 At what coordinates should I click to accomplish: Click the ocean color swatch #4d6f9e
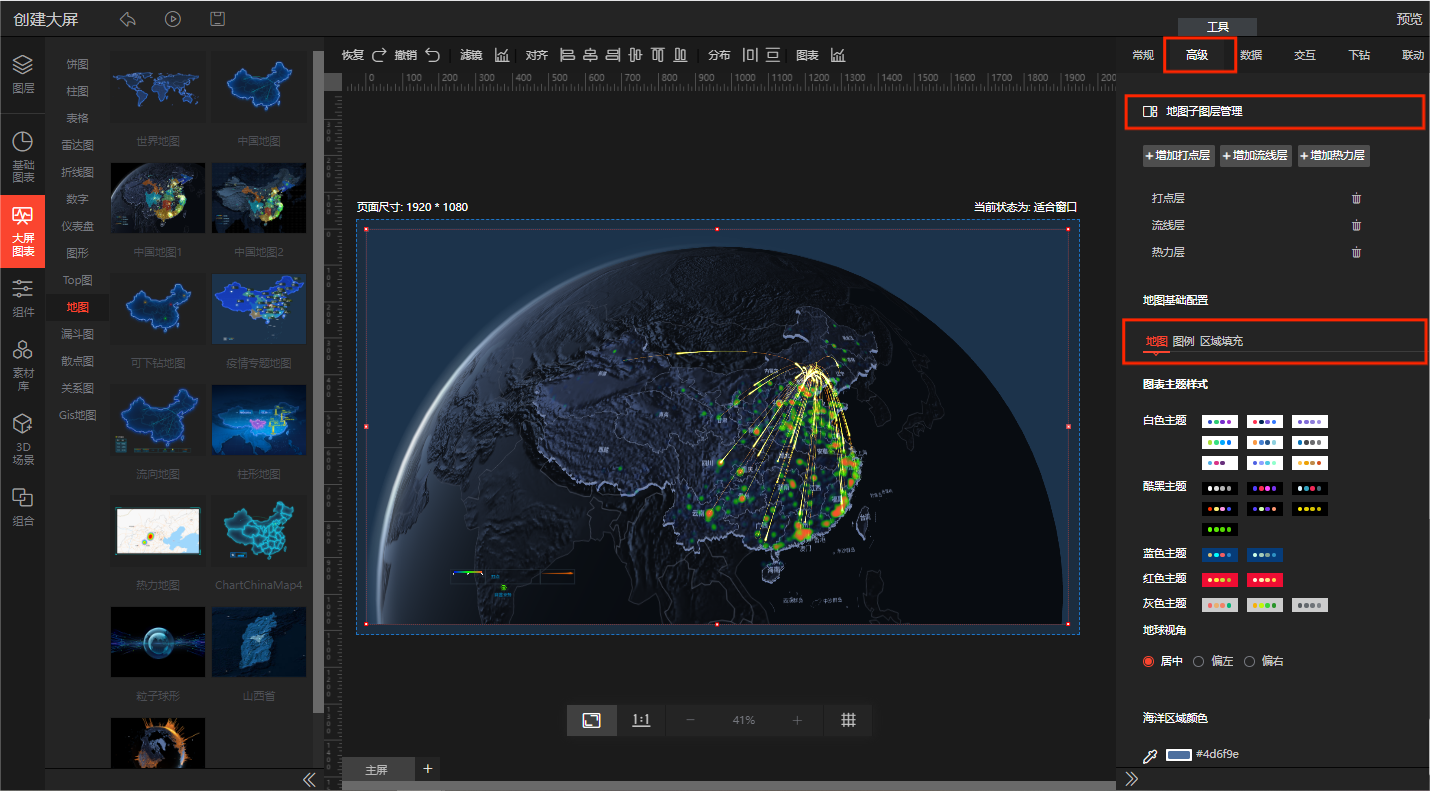coord(1179,754)
